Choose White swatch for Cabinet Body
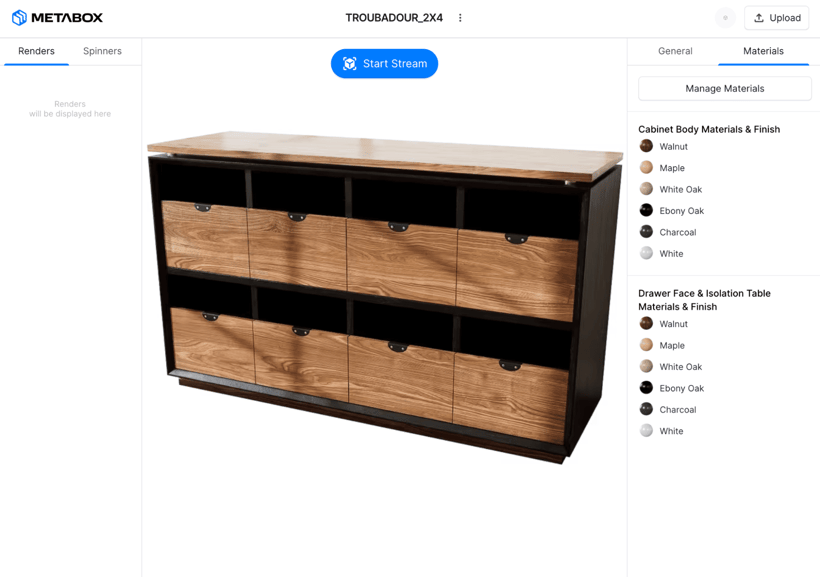Image resolution: width=820 pixels, height=578 pixels. [646, 253]
